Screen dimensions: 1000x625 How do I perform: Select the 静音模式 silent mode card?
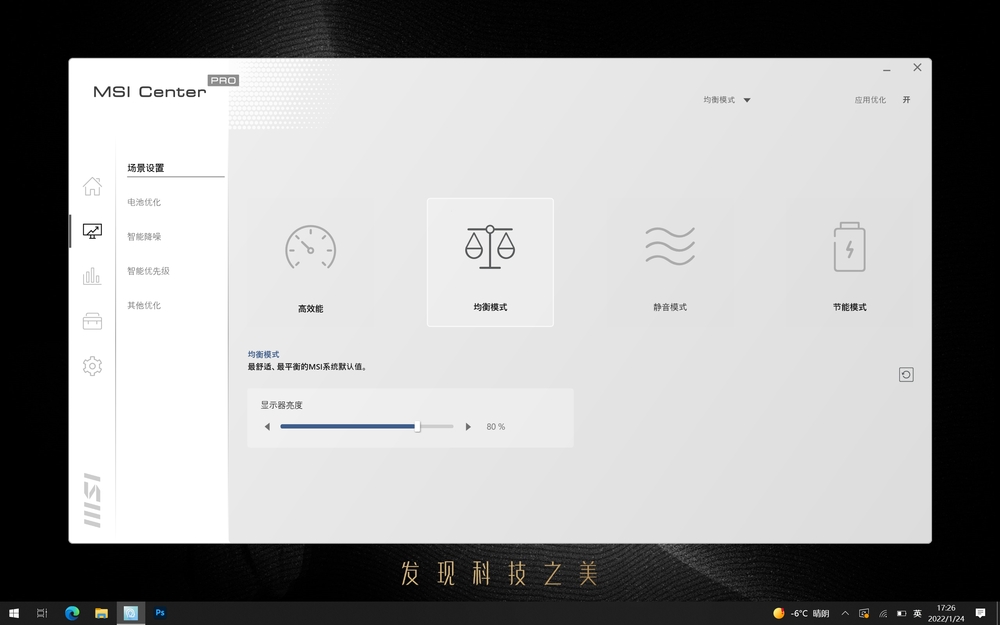coord(670,263)
